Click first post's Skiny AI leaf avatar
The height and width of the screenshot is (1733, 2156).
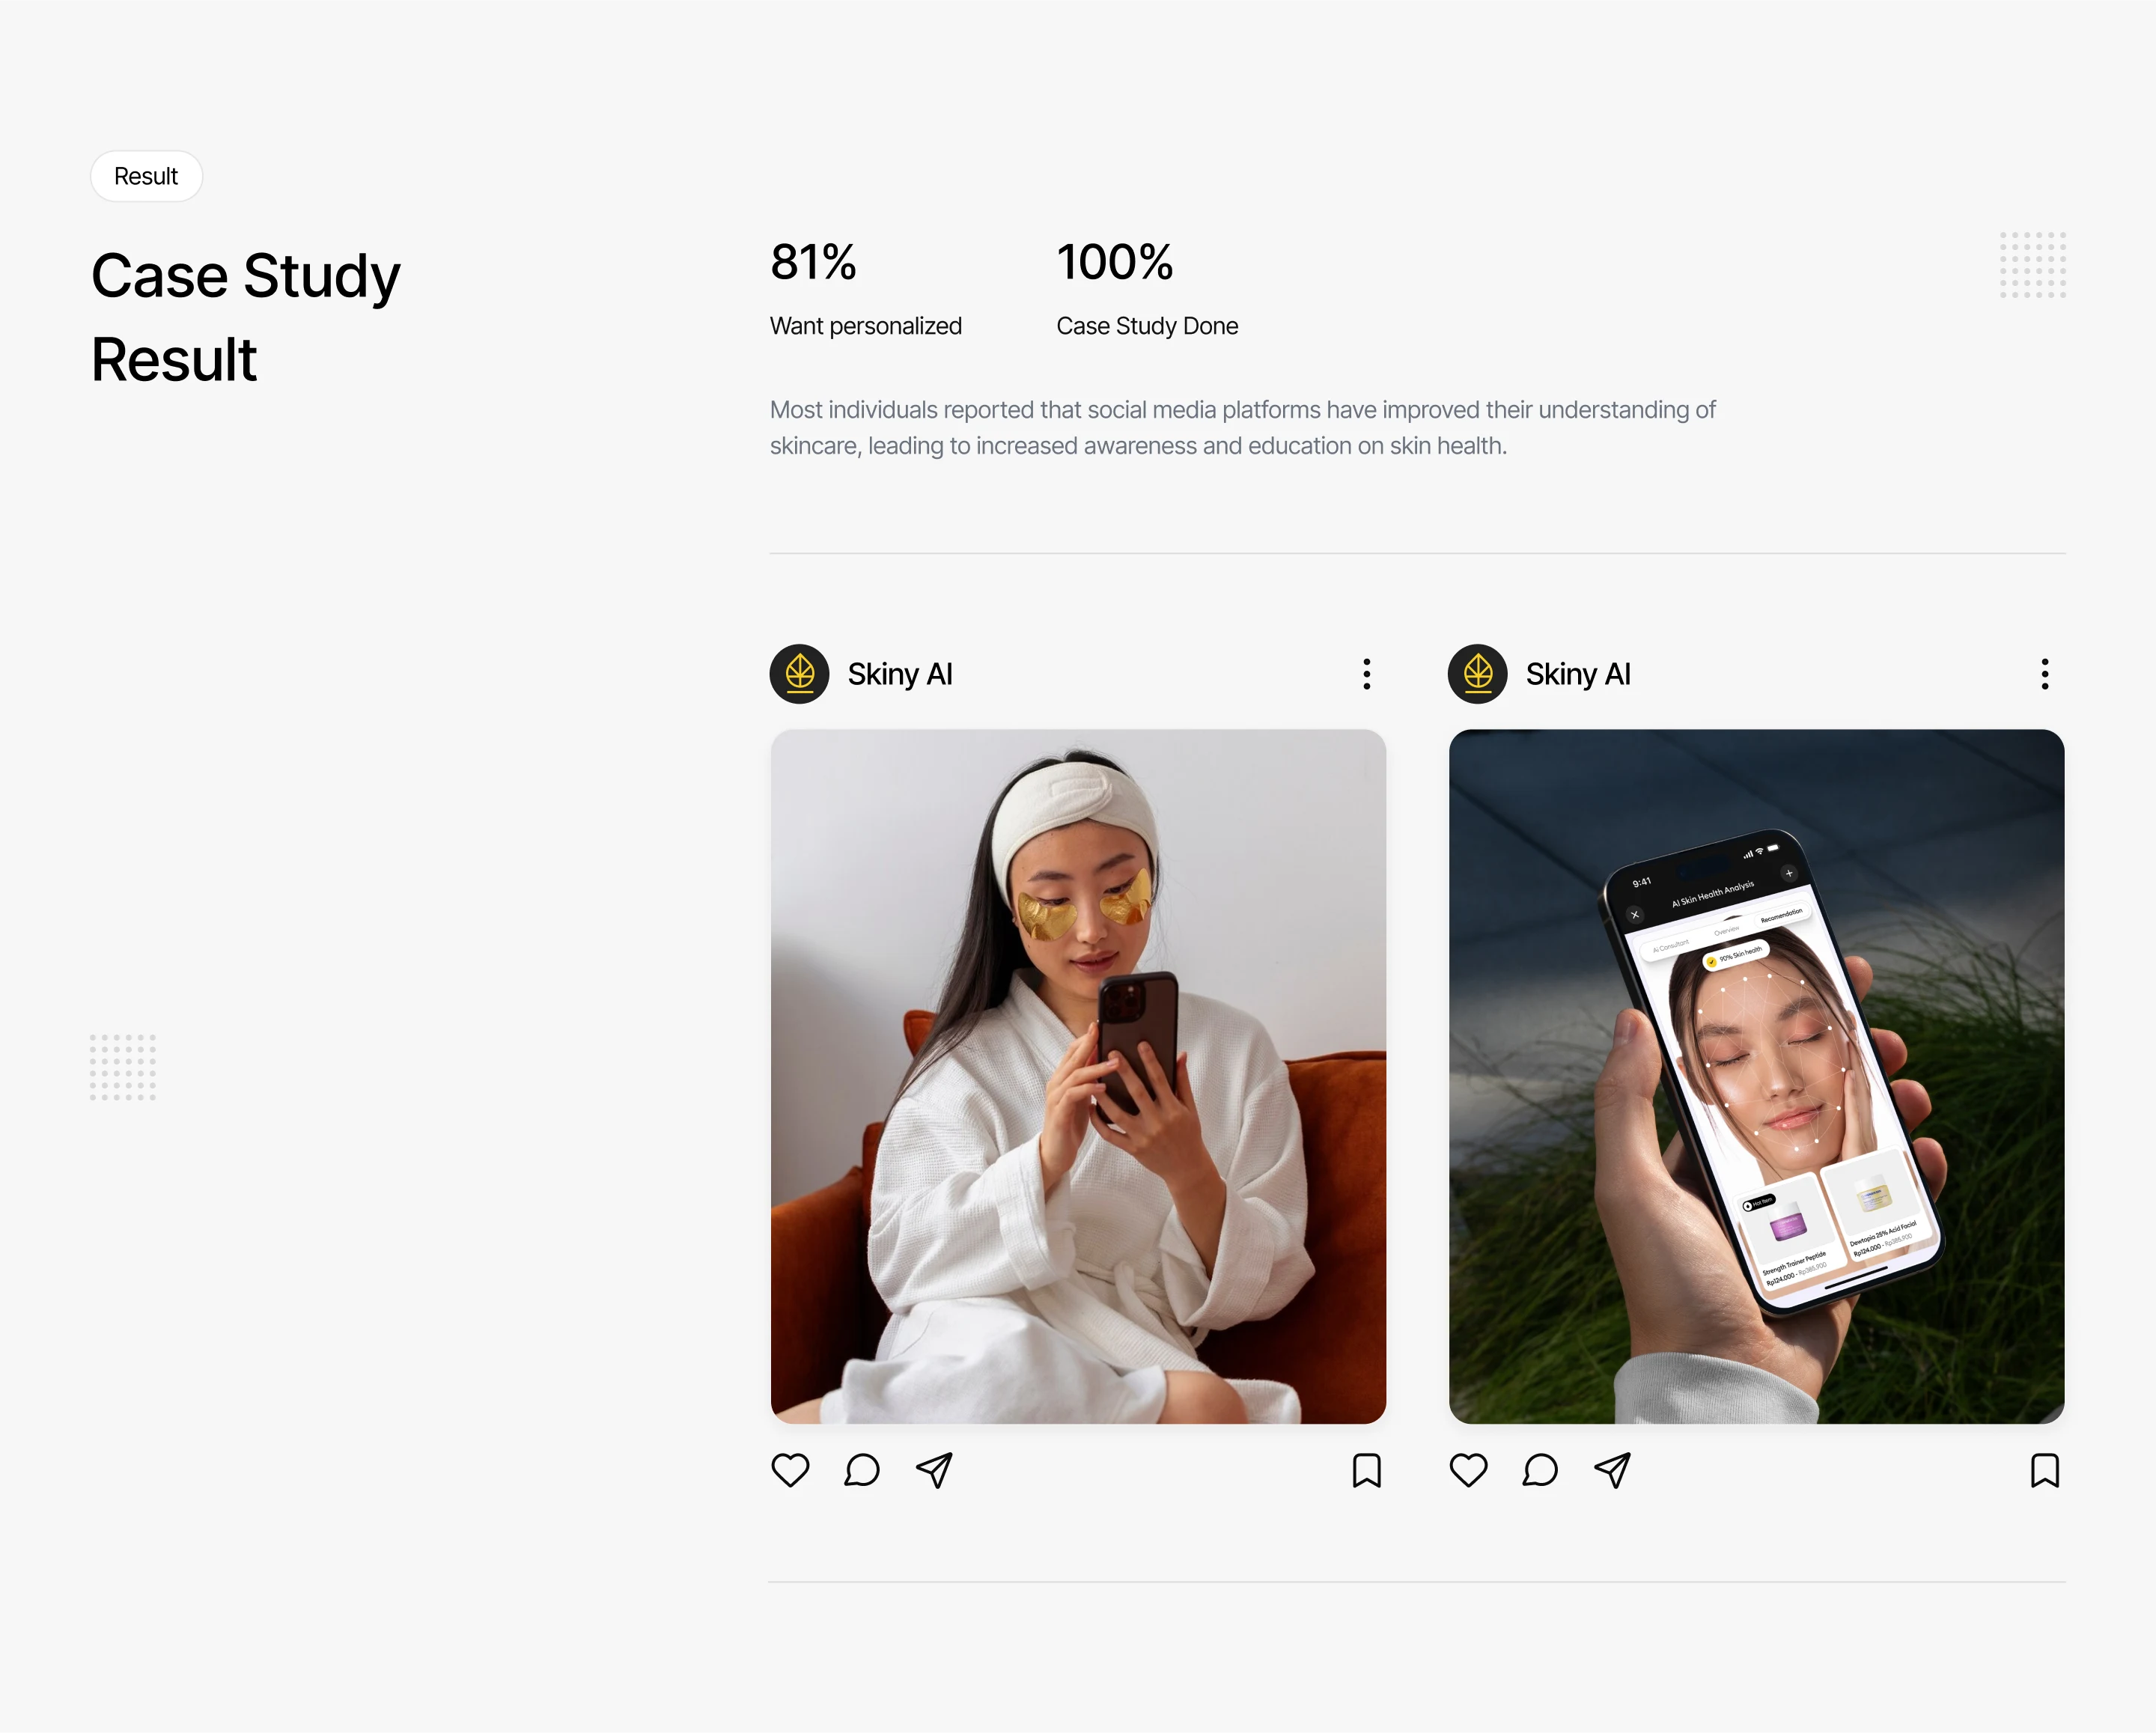point(799,674)
